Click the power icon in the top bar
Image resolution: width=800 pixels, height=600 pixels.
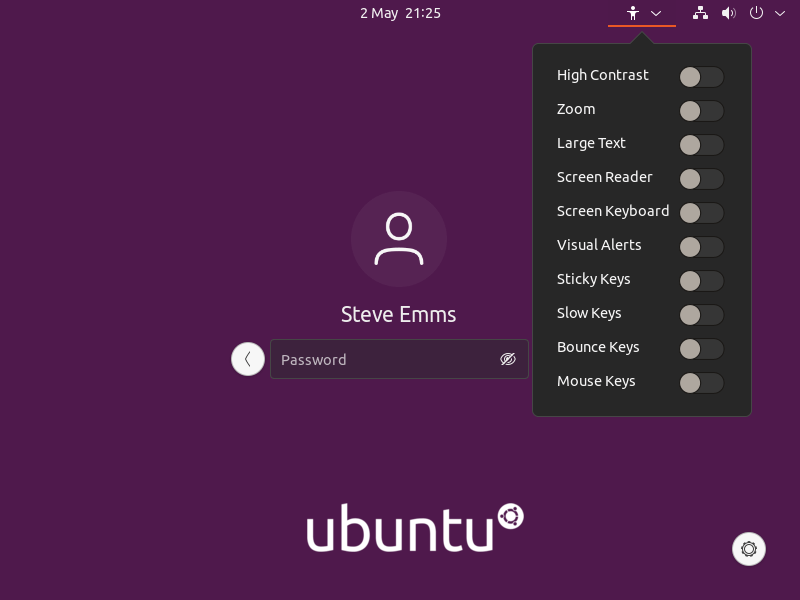click(756, 13)
